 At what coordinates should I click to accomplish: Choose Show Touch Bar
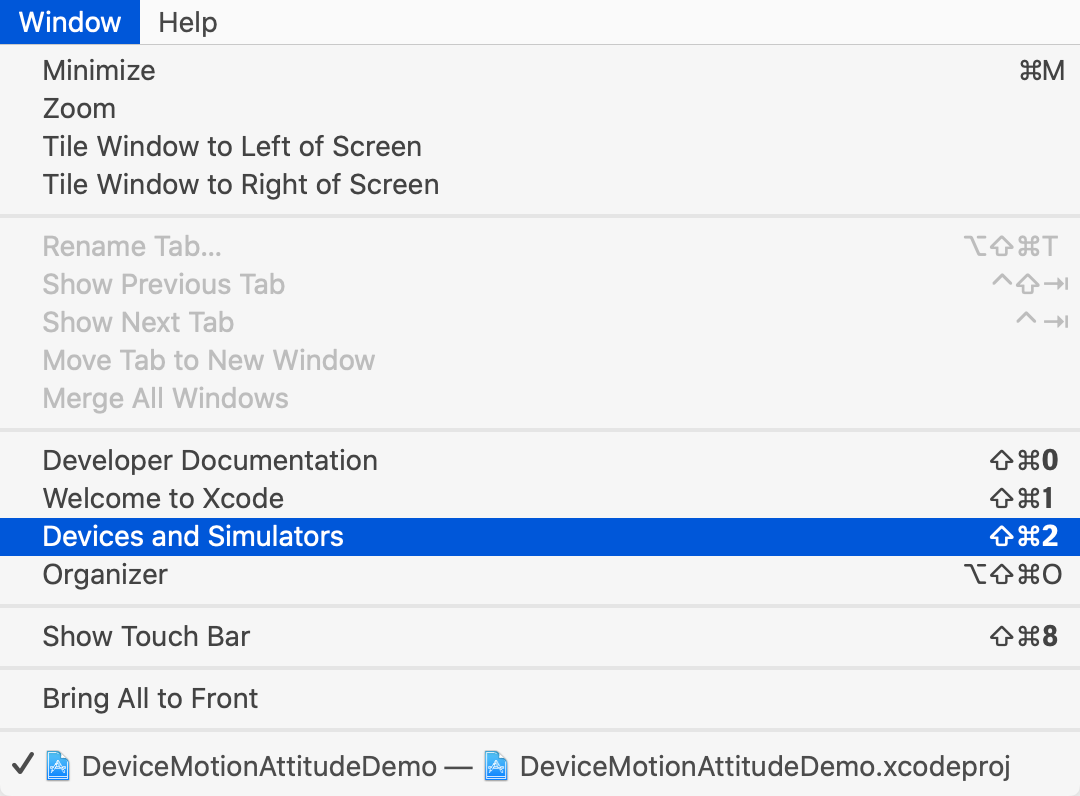[540, 636]
